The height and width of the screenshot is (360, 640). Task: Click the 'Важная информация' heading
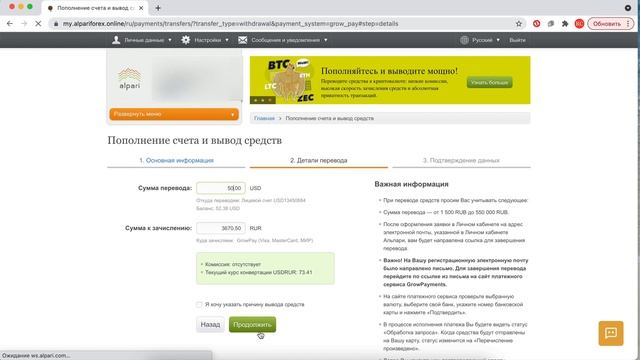(411, 184)
